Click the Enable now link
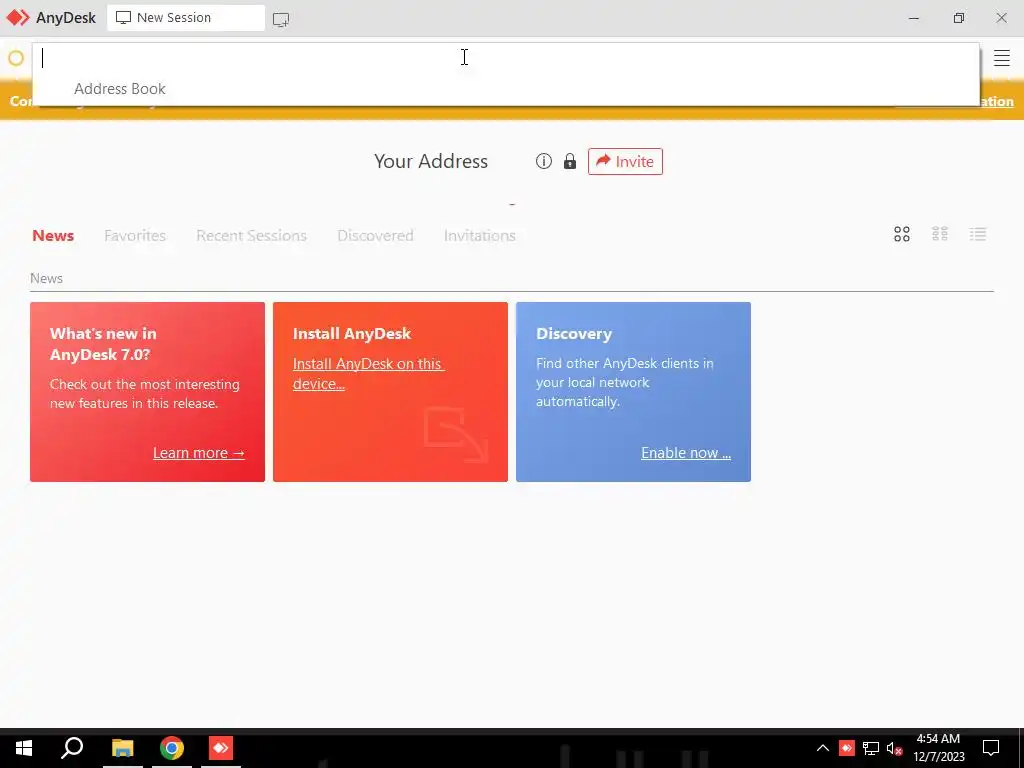This screenshot has height=768, width=1024. (x=686, y=453)
